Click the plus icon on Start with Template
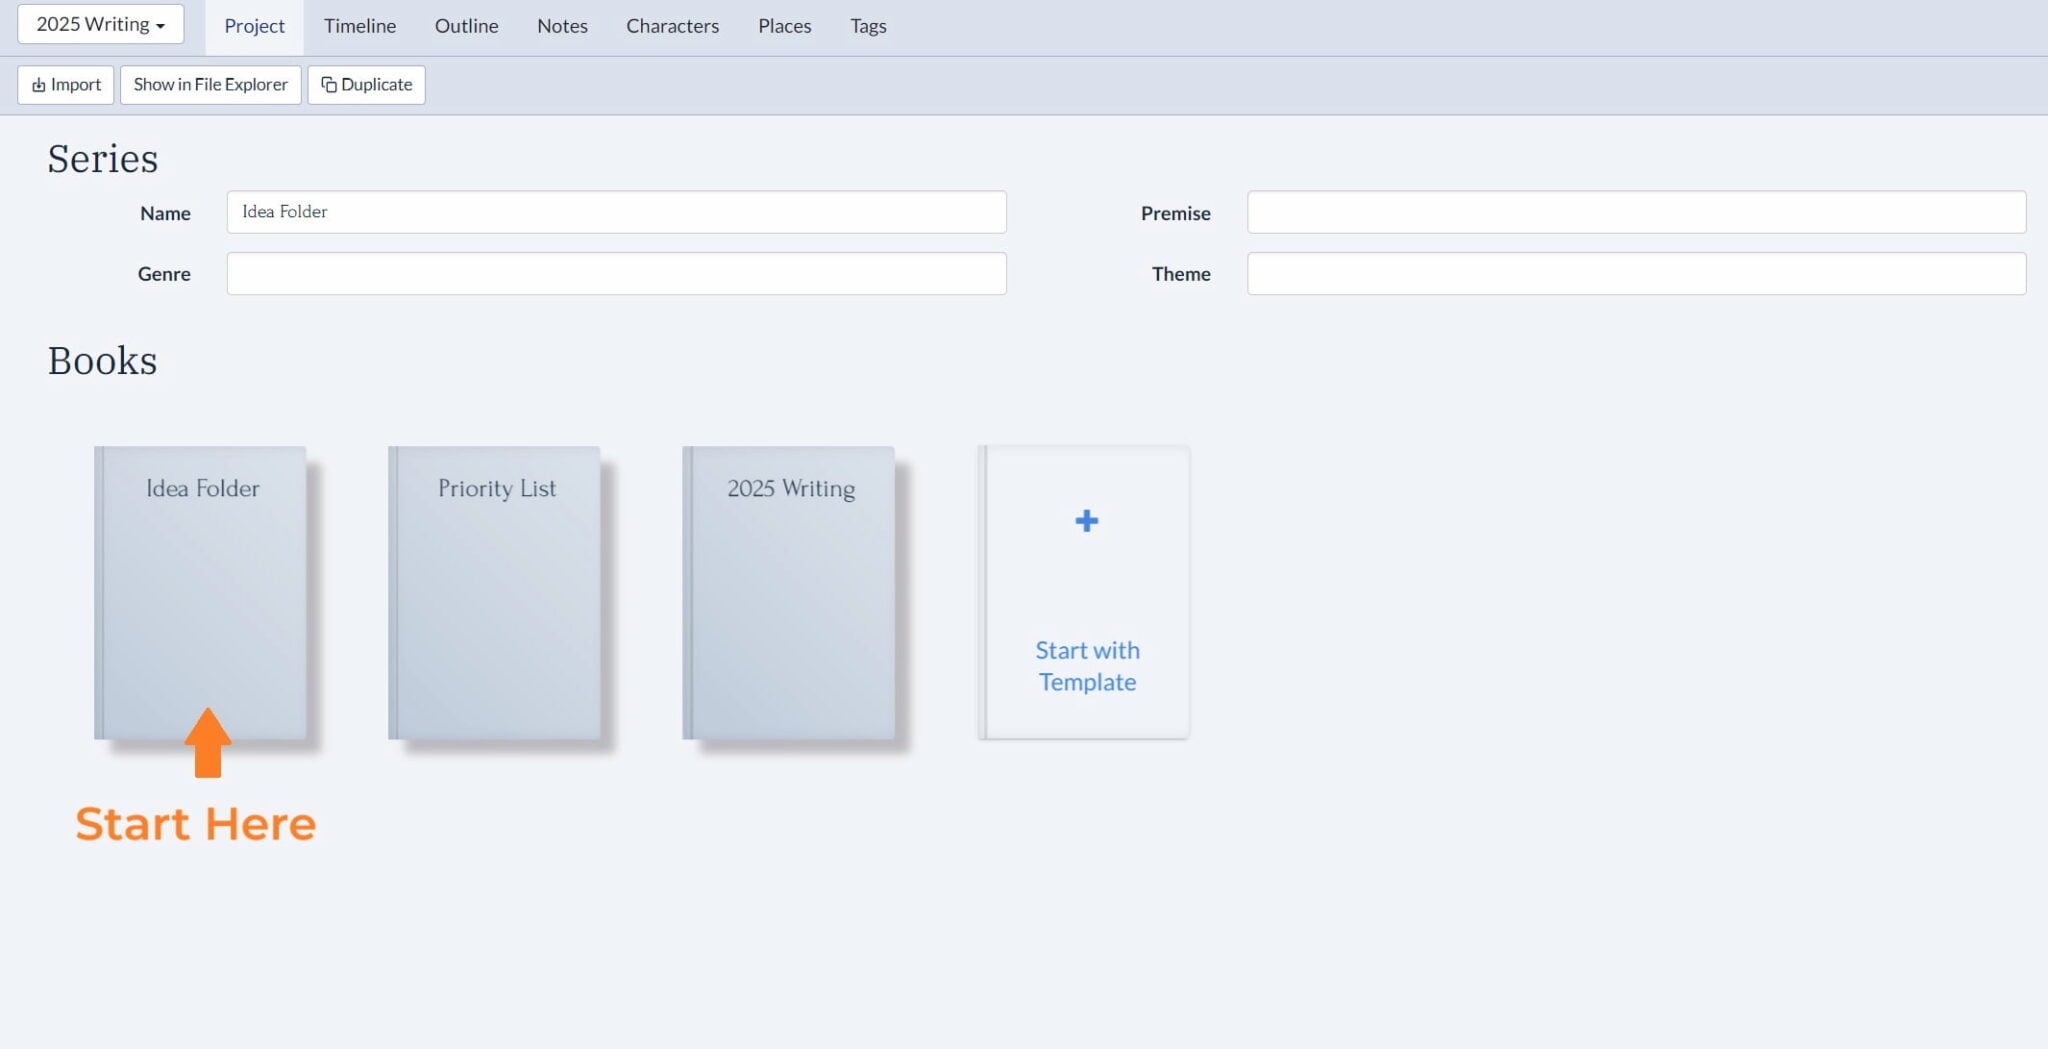 coord(1085,520)
